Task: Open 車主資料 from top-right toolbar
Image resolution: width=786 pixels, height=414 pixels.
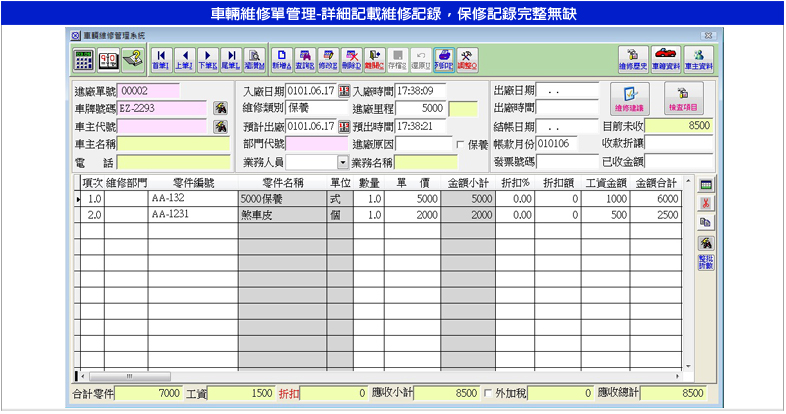Action: pos(700,58)
